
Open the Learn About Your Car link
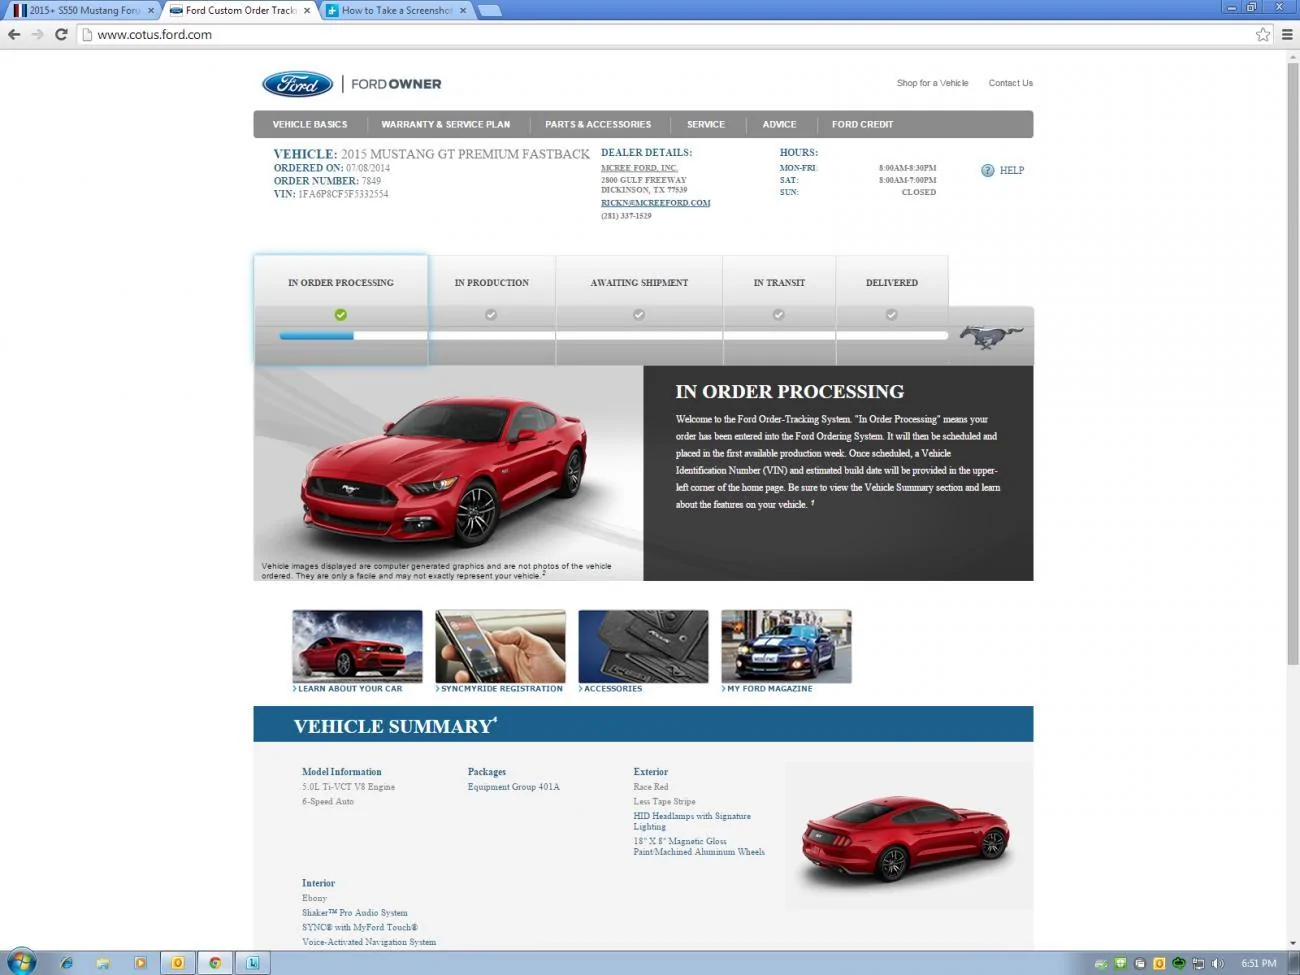[x=348, y=689]
